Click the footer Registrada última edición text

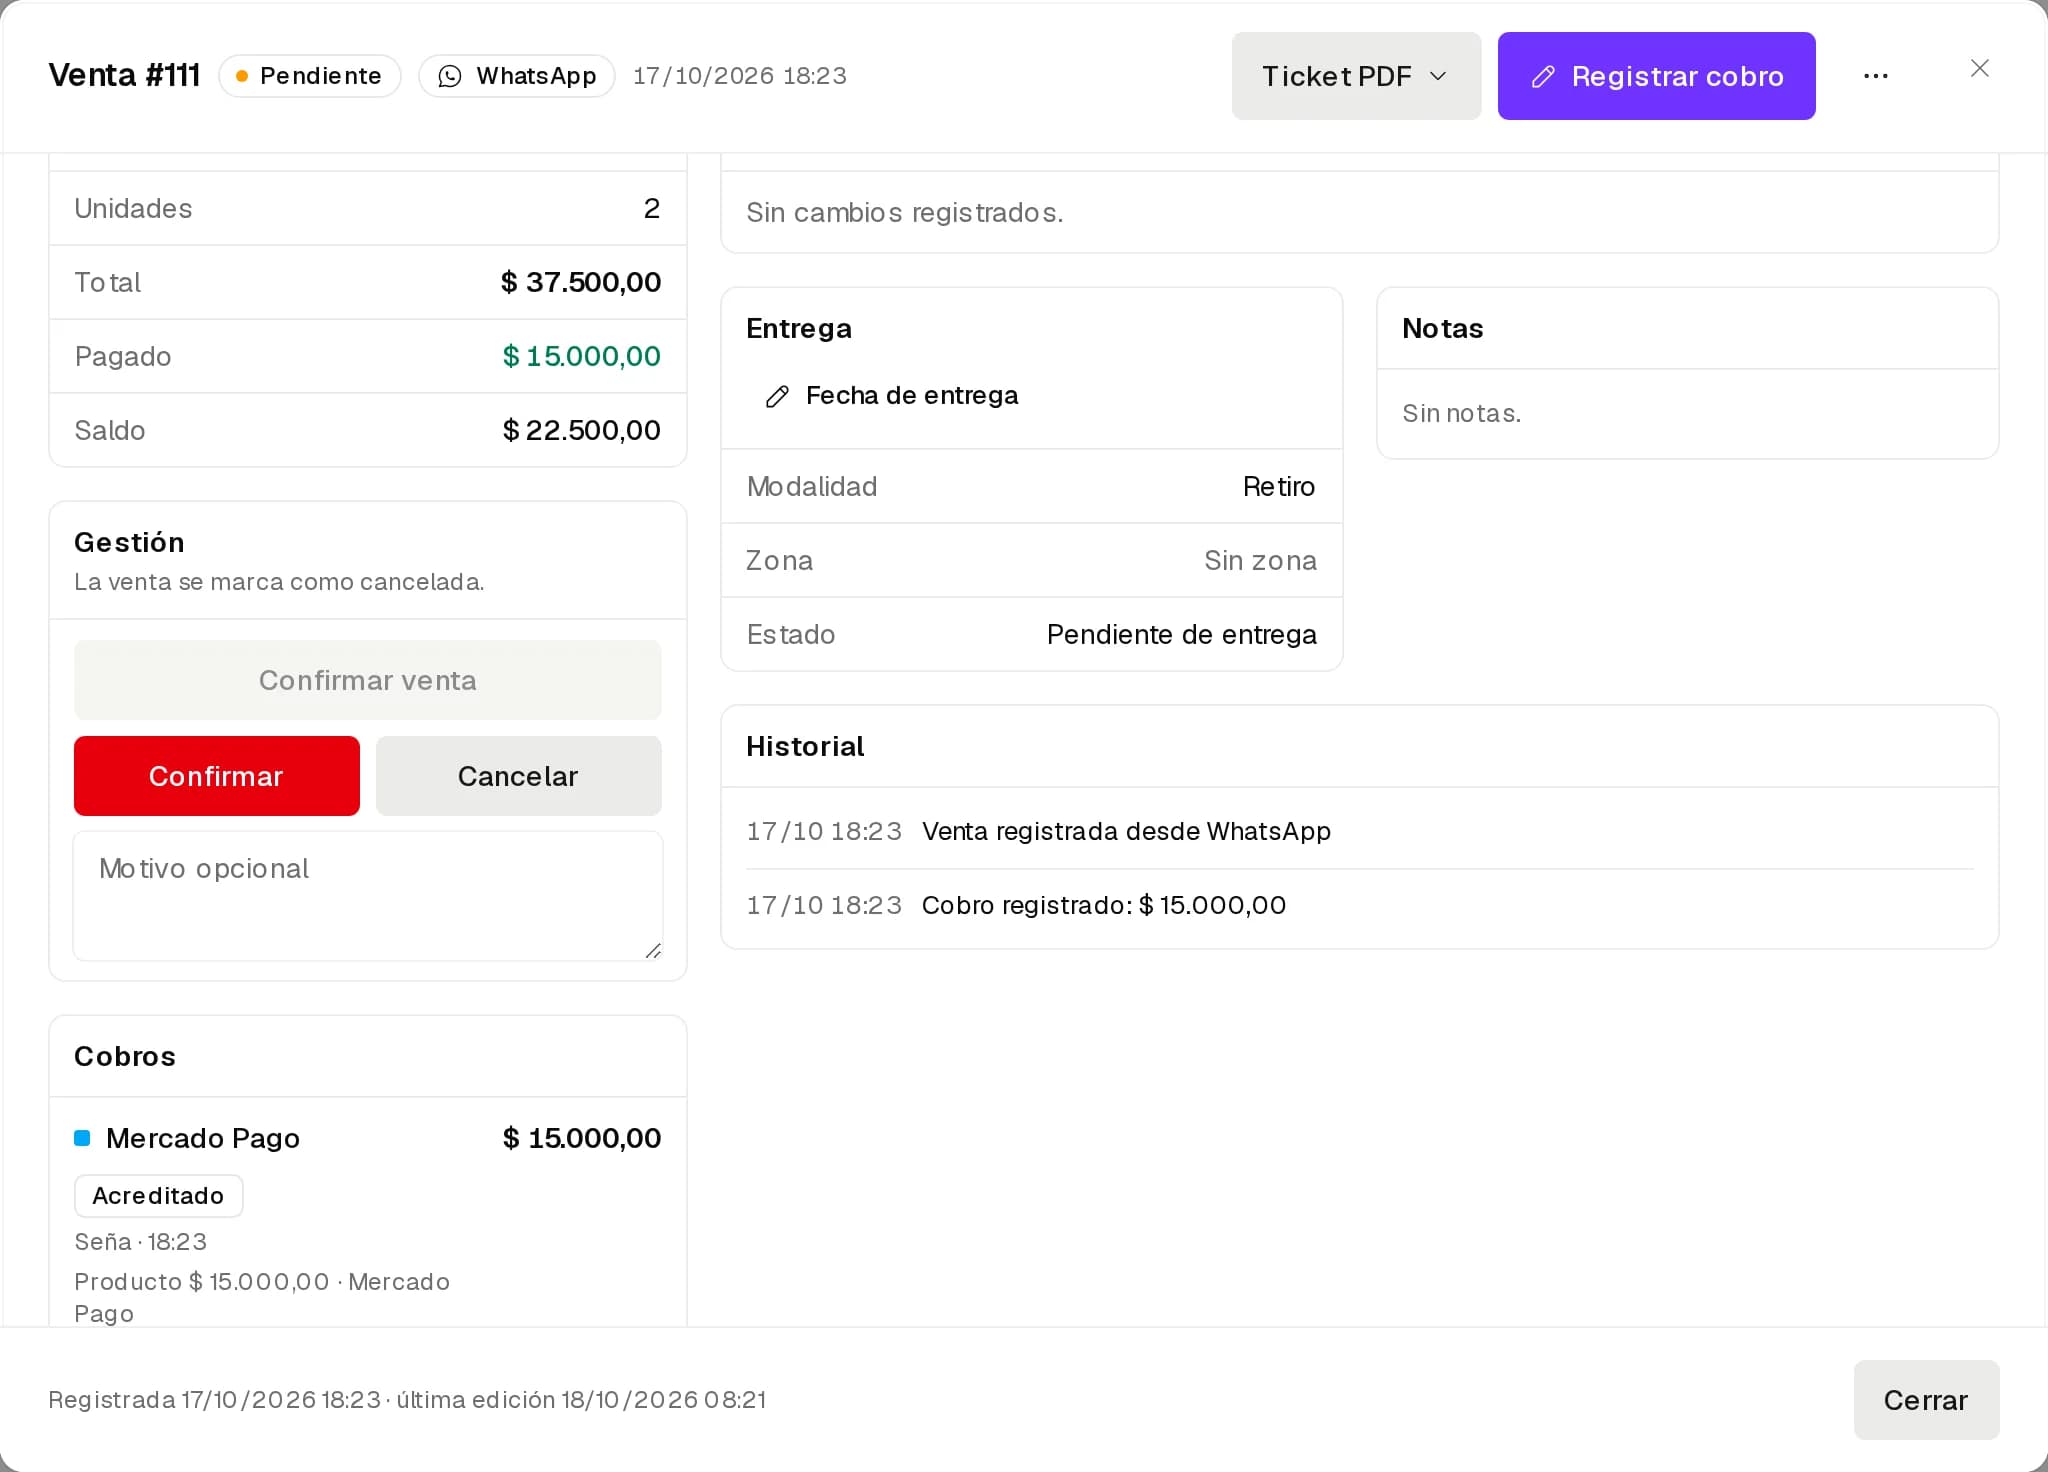pos(407,1400)
